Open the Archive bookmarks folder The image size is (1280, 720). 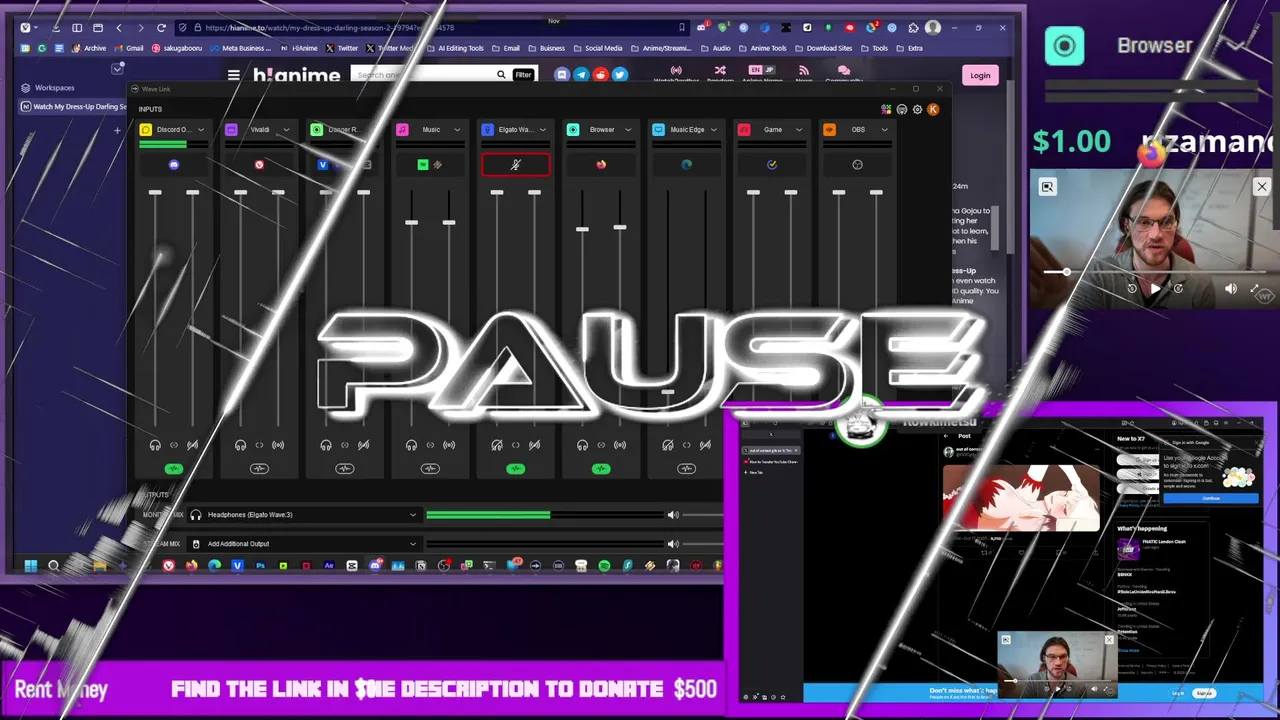point(88,48)
